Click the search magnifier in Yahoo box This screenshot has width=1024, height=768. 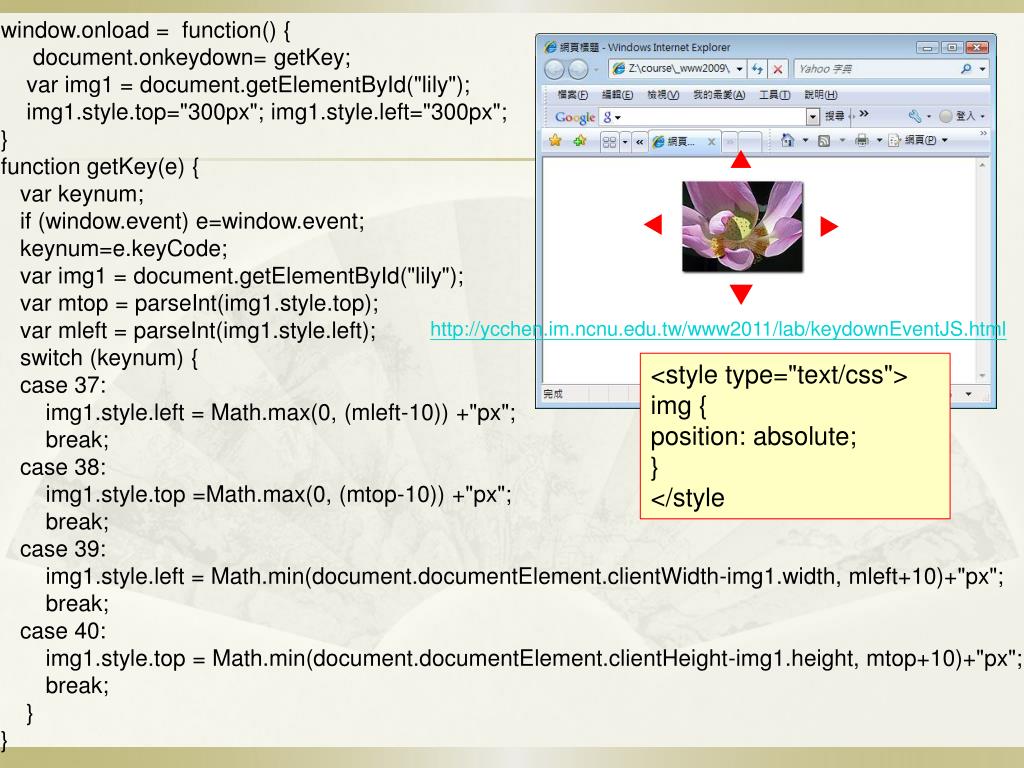[966, 69]
